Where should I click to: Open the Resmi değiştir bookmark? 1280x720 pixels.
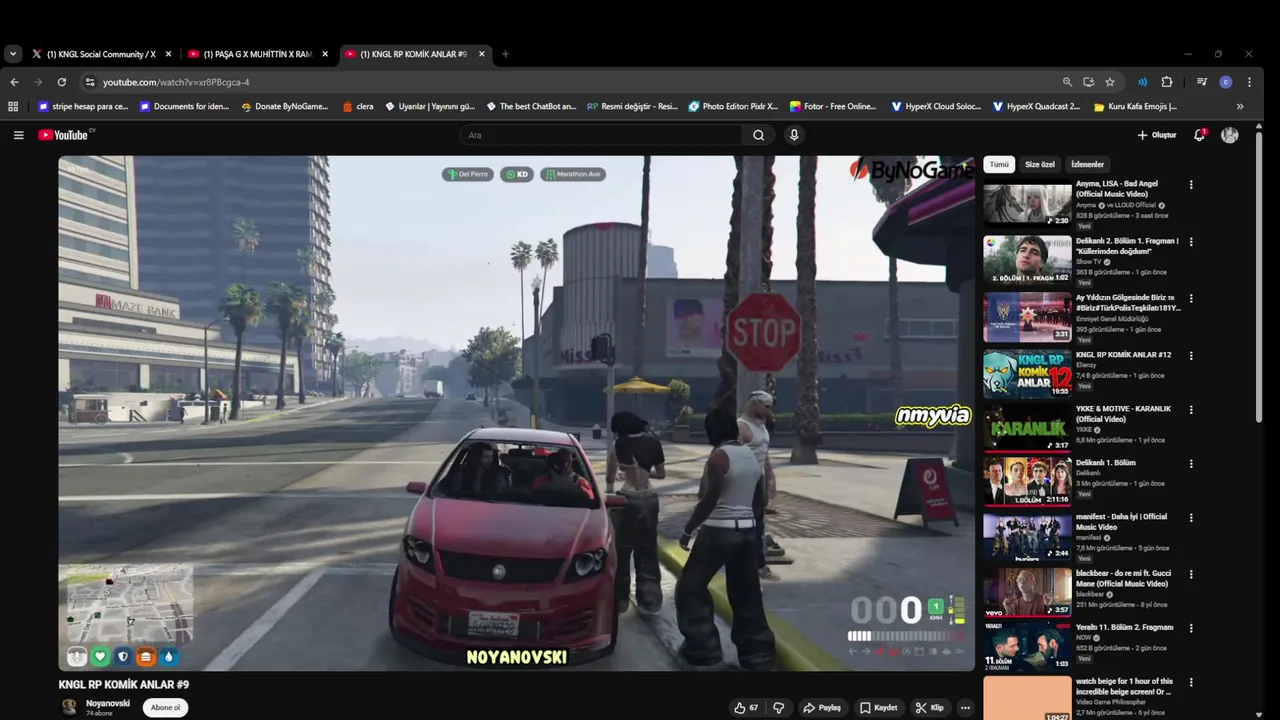click(x=632, y=106)
